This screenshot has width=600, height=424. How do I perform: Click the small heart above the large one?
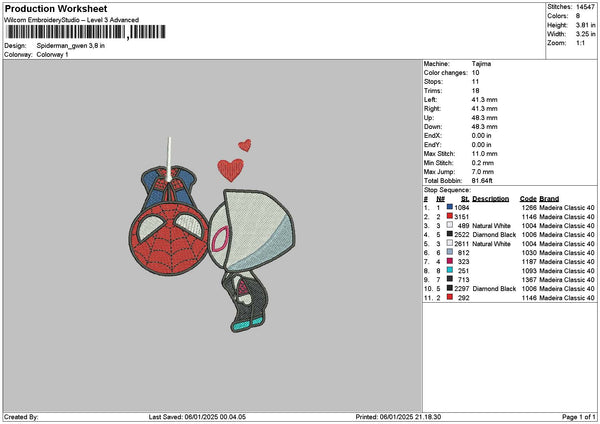coord(245,146)
